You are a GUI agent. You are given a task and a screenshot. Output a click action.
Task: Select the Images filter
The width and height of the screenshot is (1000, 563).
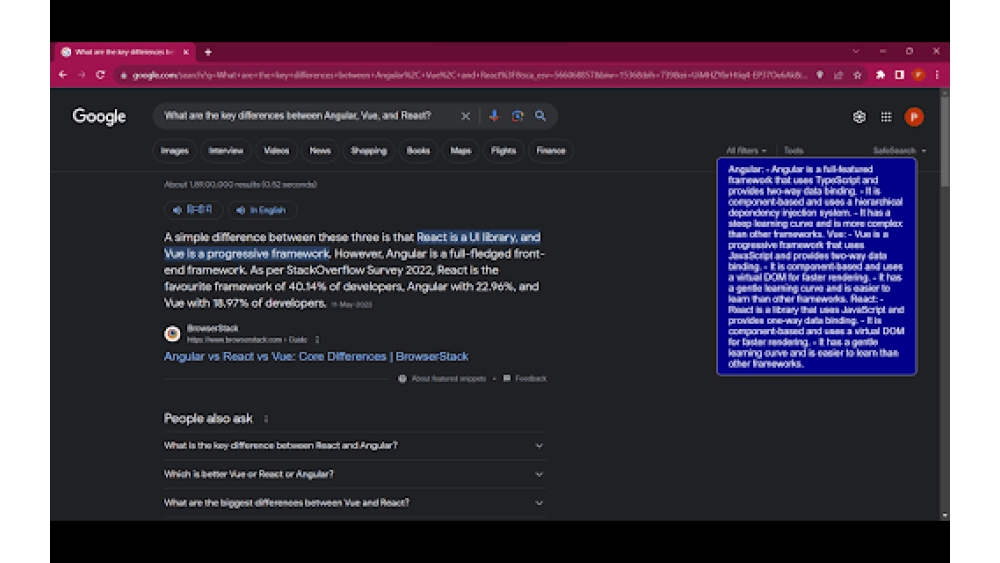[x=174, y=151]
